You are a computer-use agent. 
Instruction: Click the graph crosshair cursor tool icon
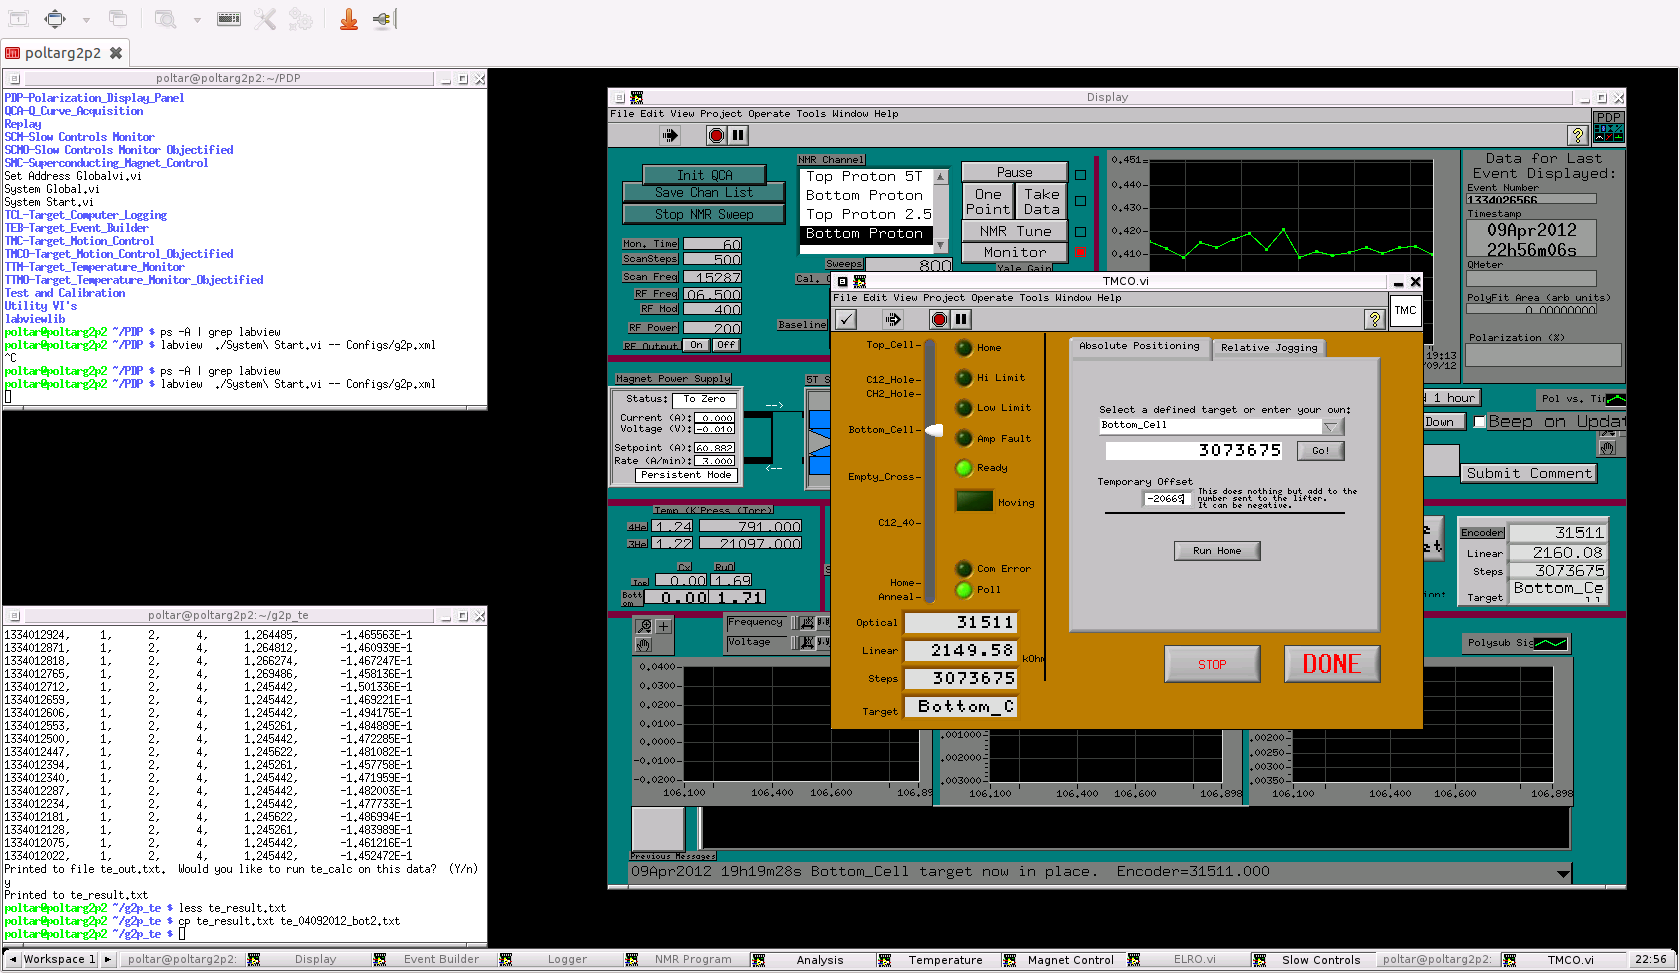coord(663,626)
